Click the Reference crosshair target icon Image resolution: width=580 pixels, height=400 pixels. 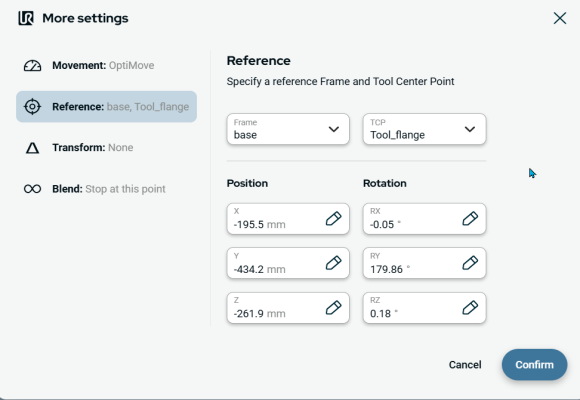coord(33,107)
